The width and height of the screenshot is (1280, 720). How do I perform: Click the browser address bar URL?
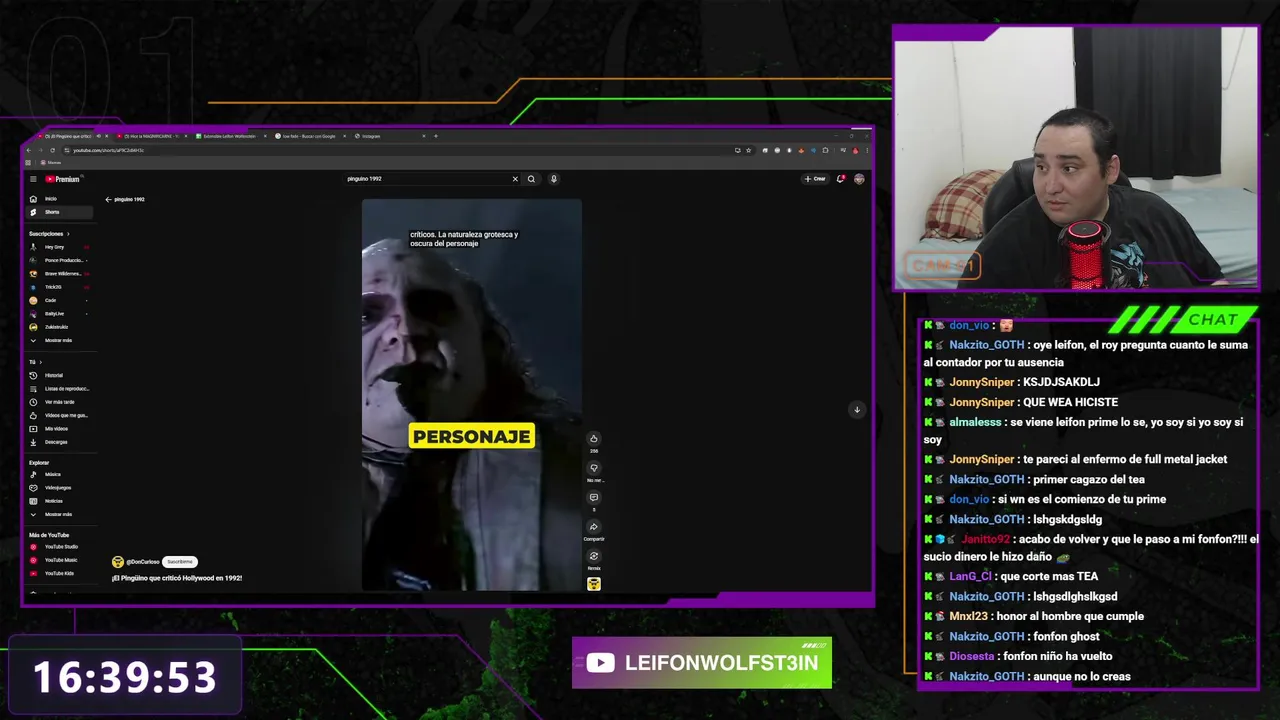pyautogui.click(x=108, y=150)
